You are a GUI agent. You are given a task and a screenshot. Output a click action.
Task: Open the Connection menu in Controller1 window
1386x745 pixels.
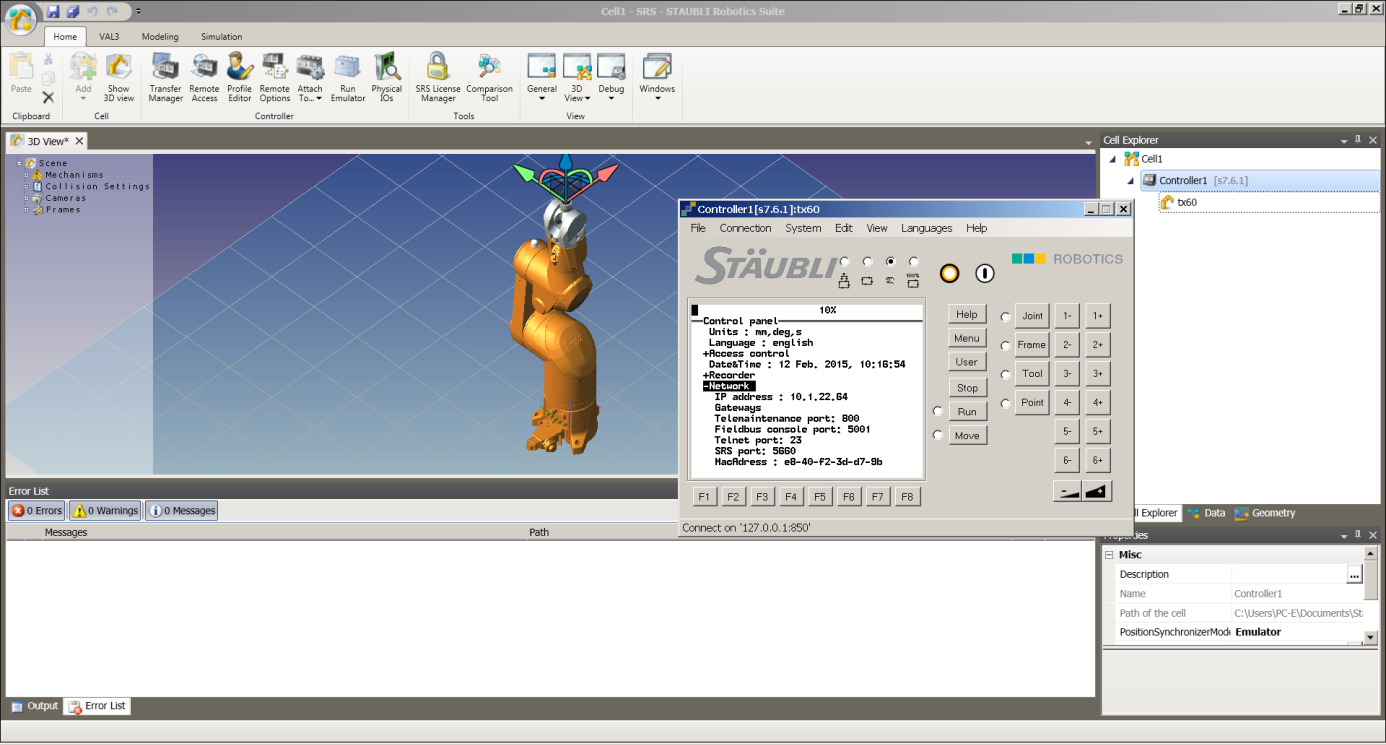[x=745, y=228]
